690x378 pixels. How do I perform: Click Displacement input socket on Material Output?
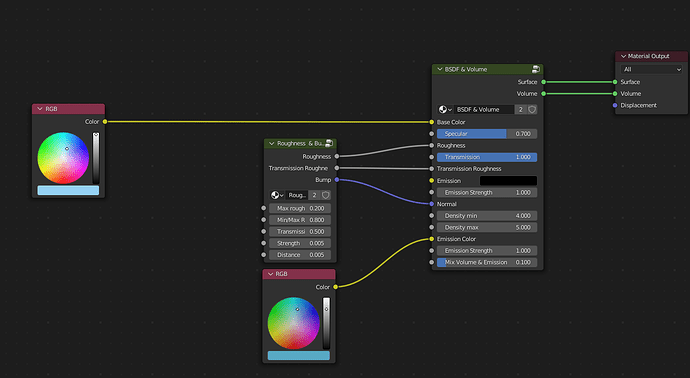[615, 105]
